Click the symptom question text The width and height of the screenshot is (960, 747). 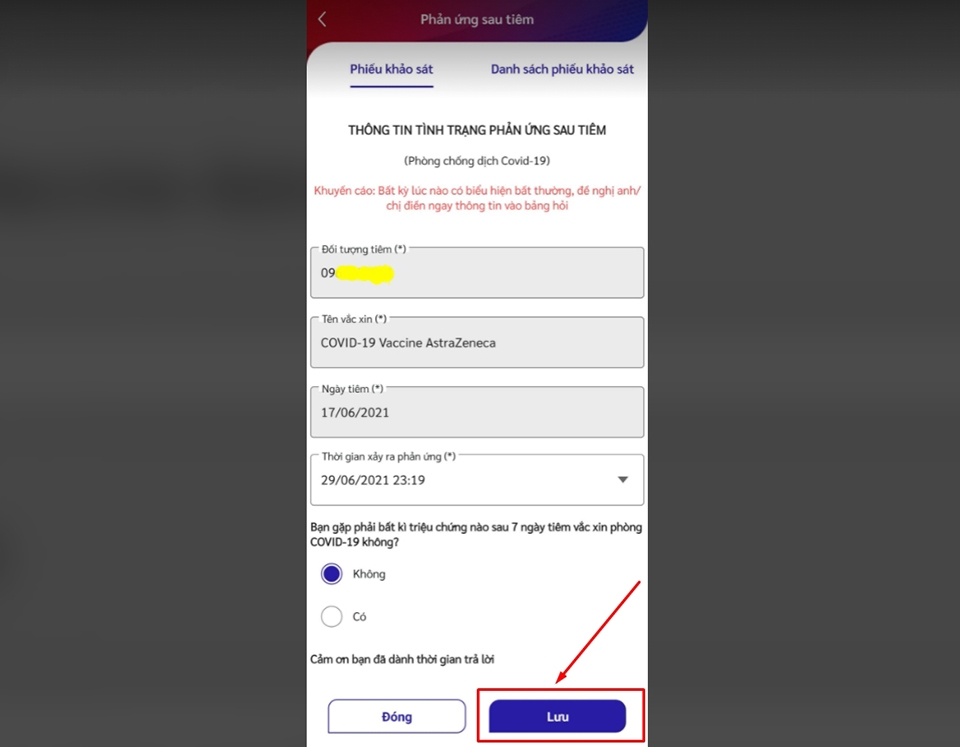pos(476,535)
